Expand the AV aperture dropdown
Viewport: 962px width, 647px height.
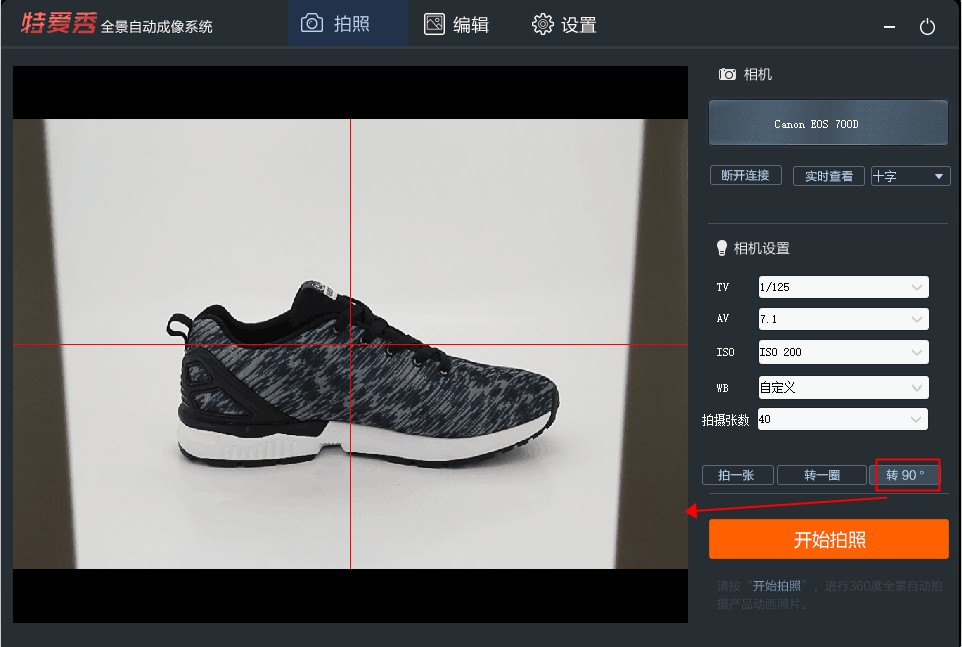click(x=843, y=320)
